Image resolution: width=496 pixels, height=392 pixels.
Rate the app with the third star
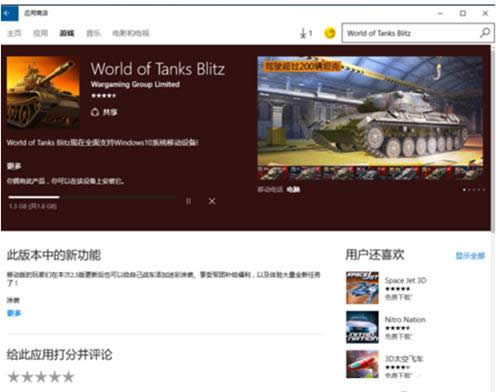click(41, 377)
